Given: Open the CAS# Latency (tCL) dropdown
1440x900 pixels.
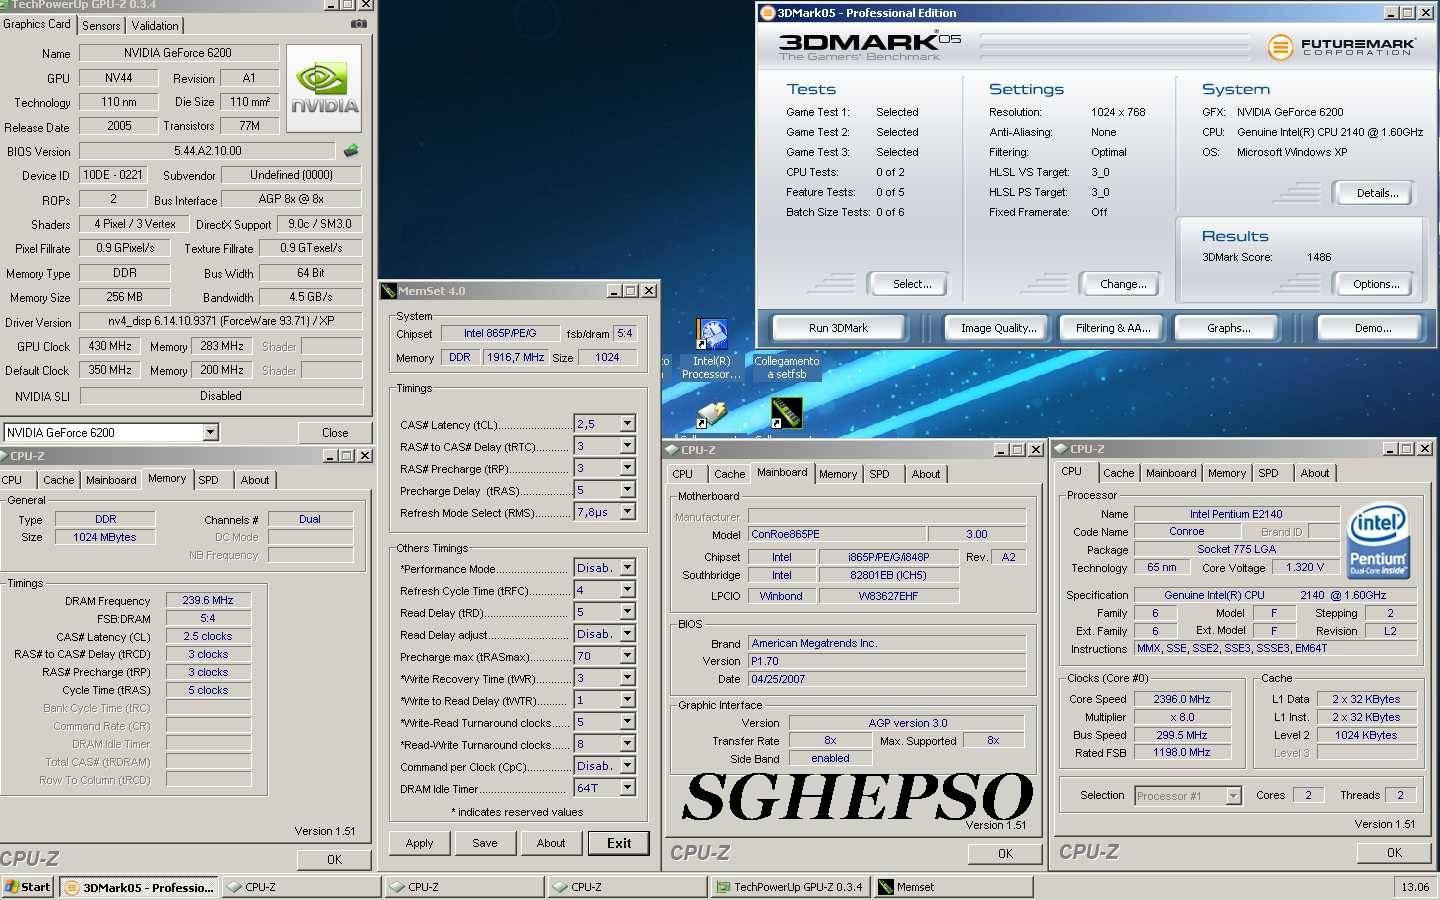Looking at the screenshot, I should [x=627, y=424].
